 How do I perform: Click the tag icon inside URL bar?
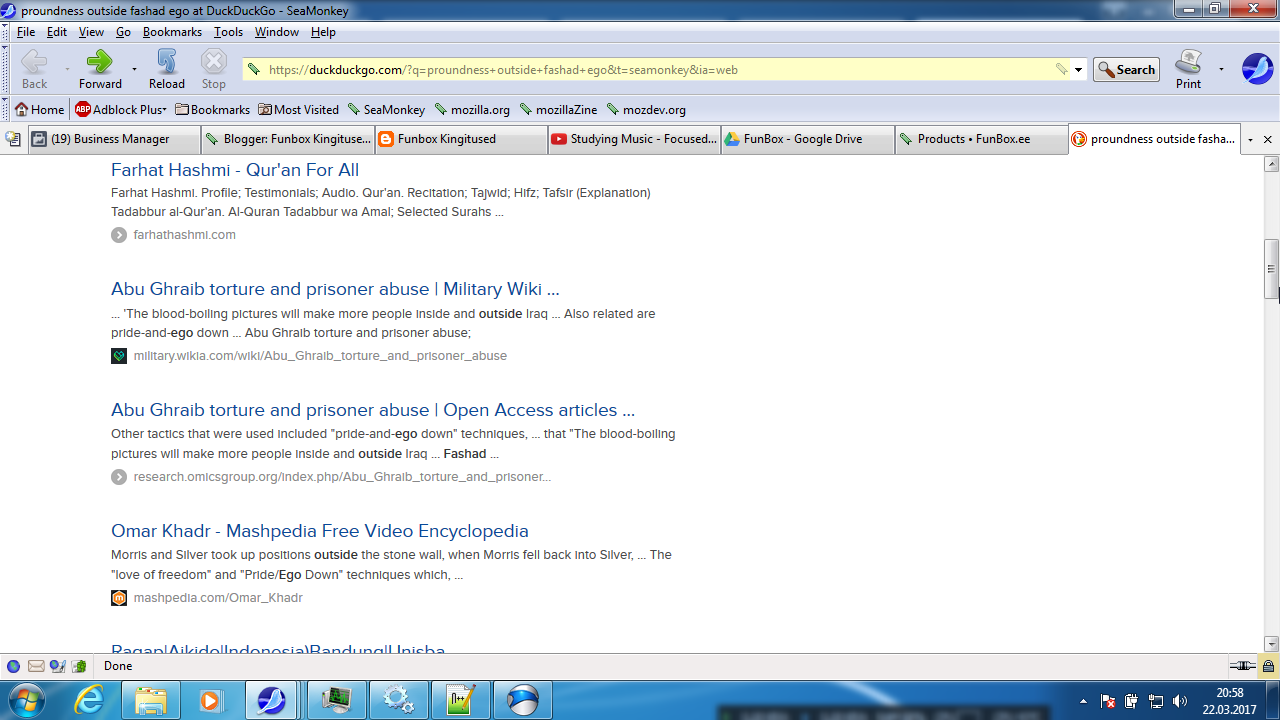[x=1061, y=70]
